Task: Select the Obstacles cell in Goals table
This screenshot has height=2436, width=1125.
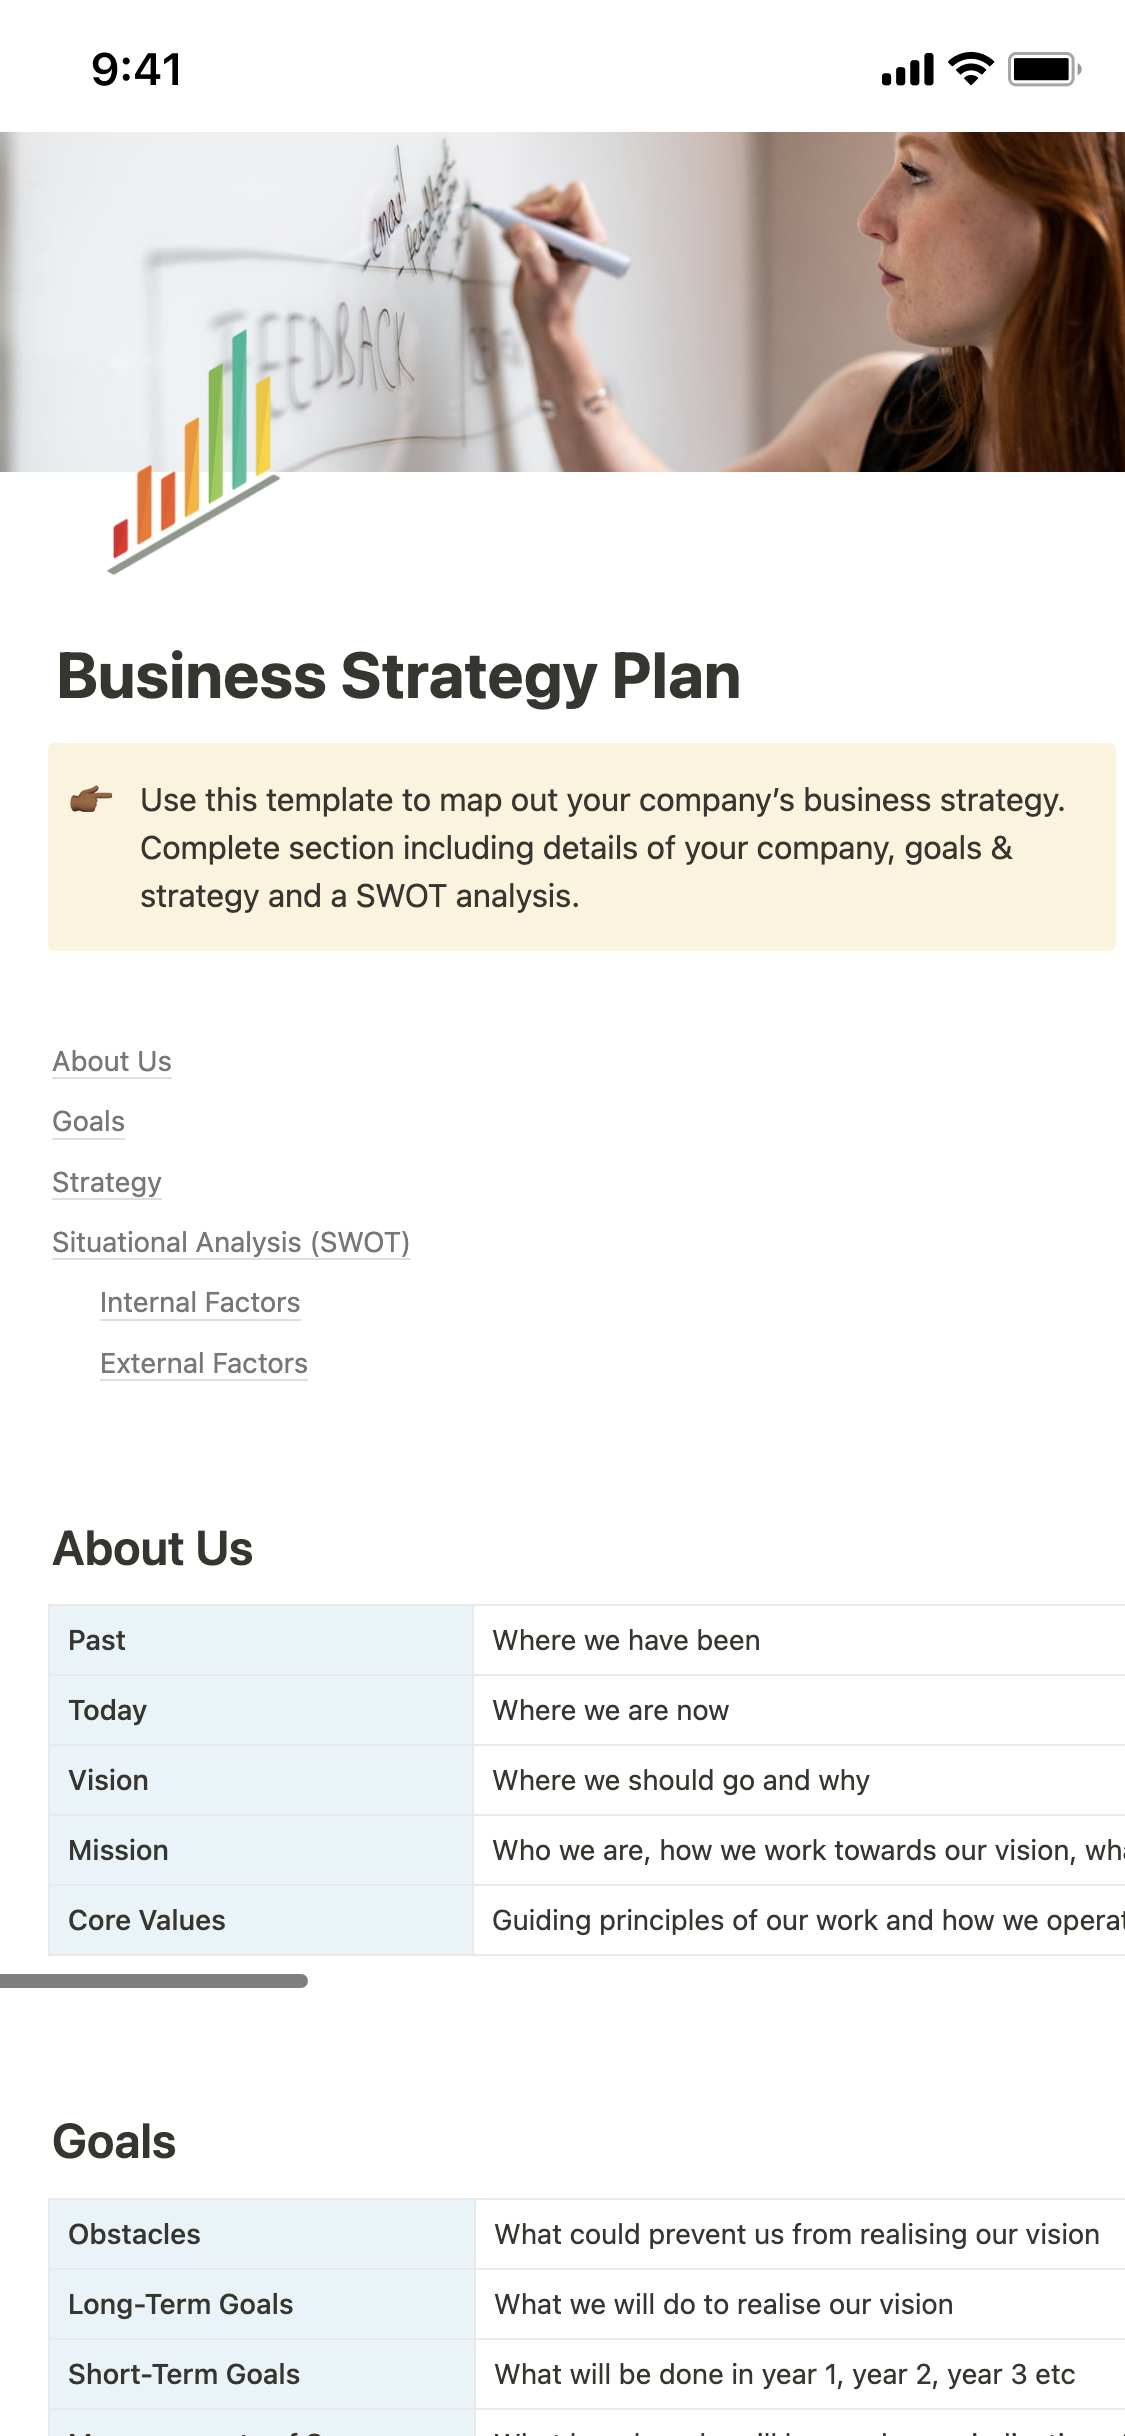Action: click(260, 2235)
